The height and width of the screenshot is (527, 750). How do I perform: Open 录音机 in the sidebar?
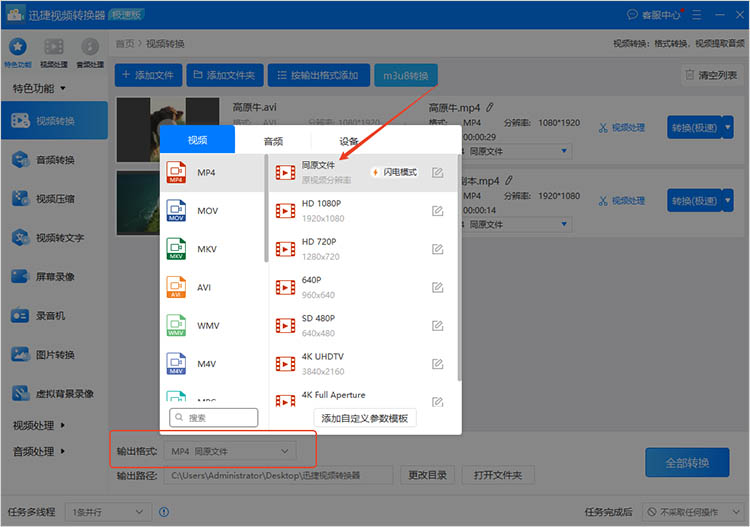[x=55, y=316]
